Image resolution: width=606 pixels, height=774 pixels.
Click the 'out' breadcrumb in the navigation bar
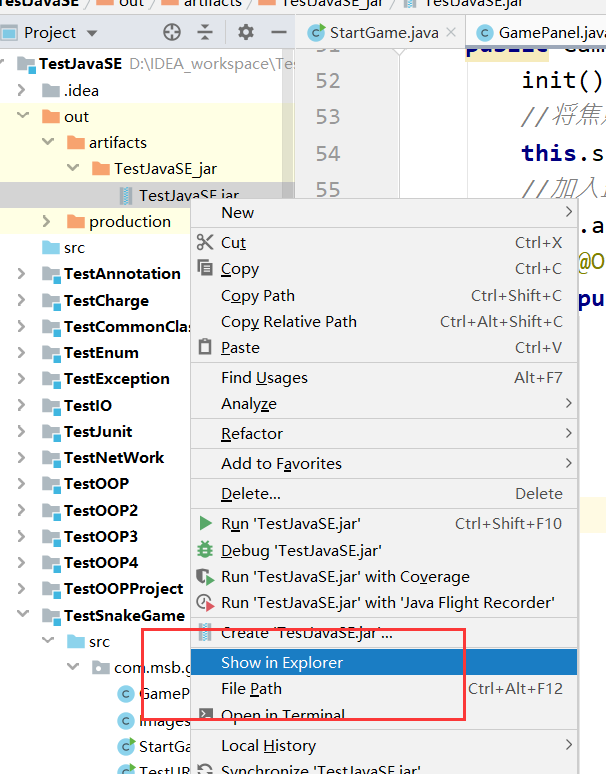[131, 3]
